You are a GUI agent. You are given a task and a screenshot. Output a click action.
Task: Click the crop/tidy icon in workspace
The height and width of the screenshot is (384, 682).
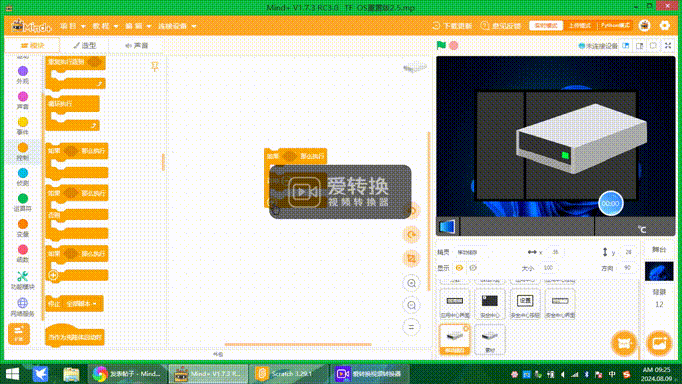click(x=411, y=259)
